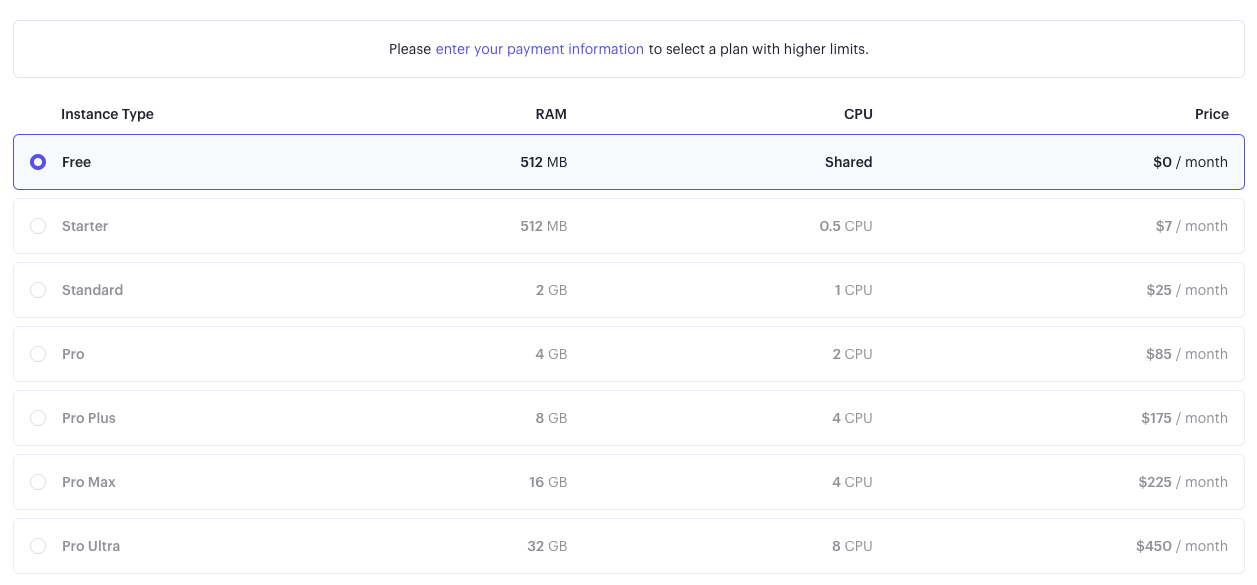Pick the Pro plan radio button

(38, 354)
